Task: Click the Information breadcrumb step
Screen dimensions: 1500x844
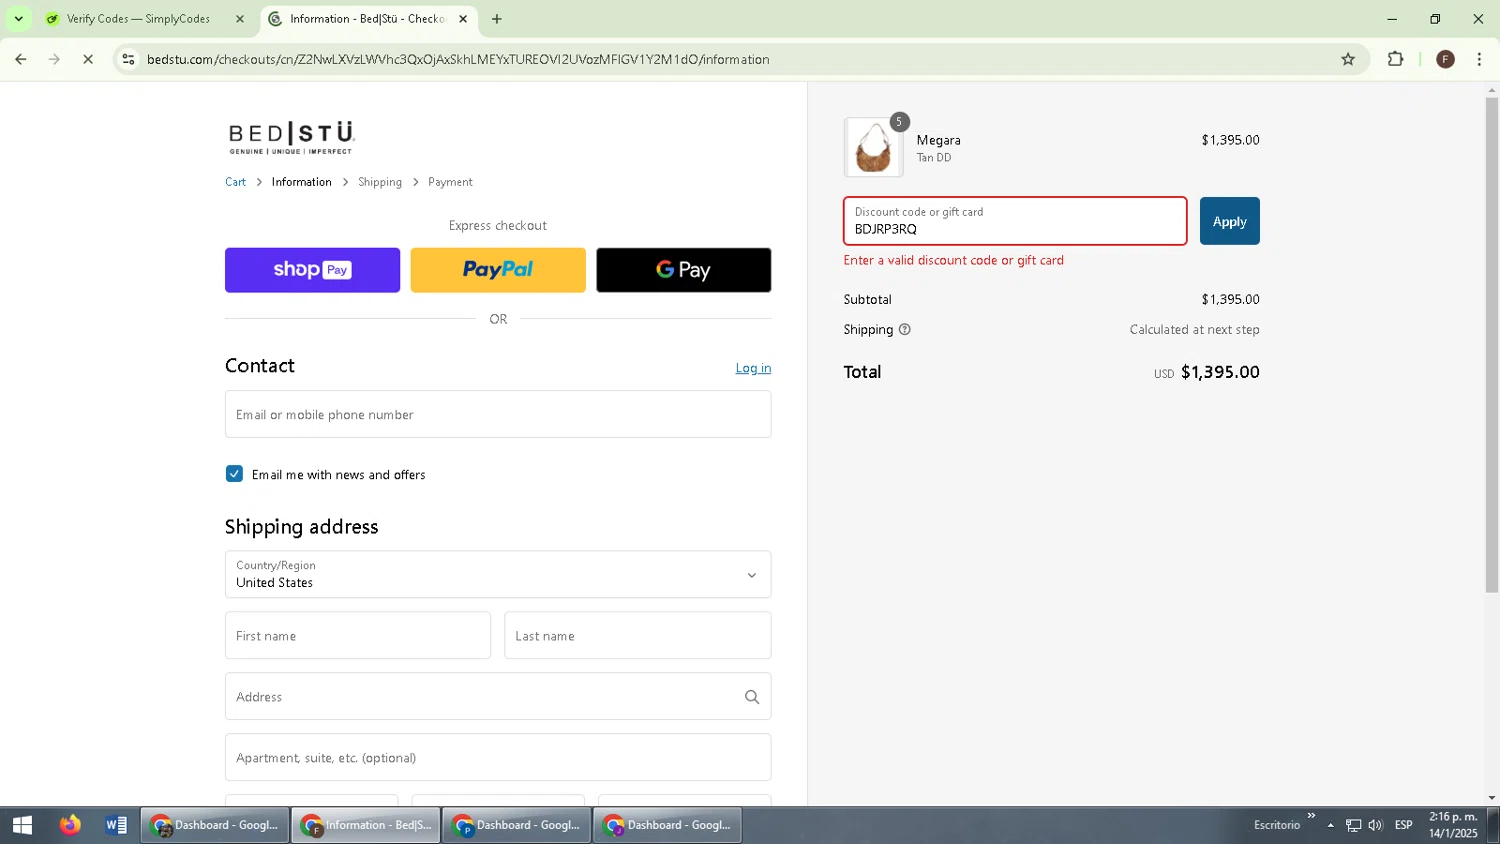Action: coord(301,182)
